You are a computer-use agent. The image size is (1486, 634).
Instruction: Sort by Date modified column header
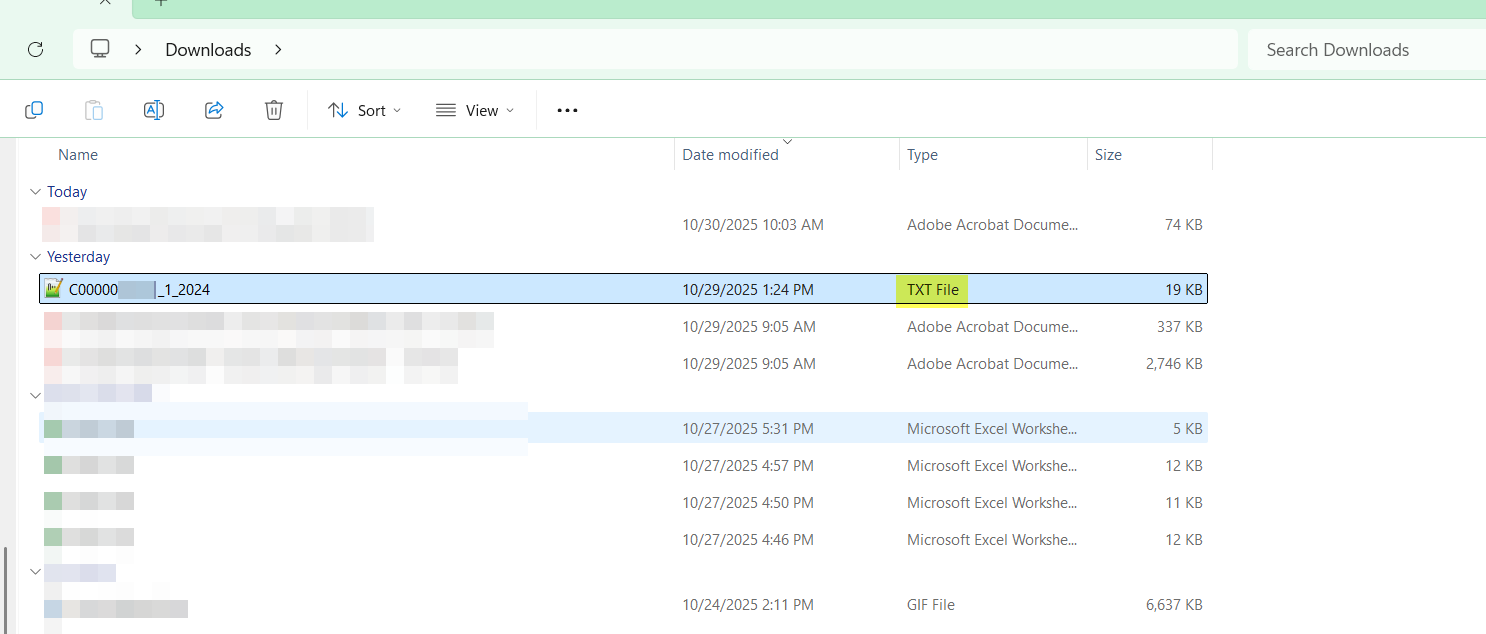click(730, 155)
